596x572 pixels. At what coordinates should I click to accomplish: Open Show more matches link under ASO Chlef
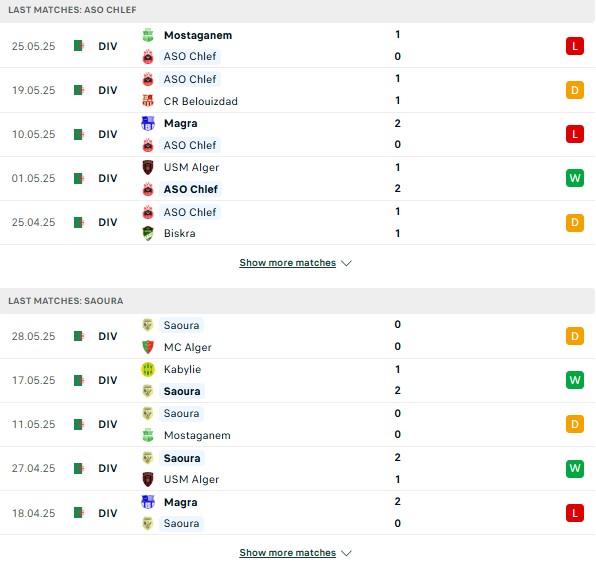[x=288, y=263]
